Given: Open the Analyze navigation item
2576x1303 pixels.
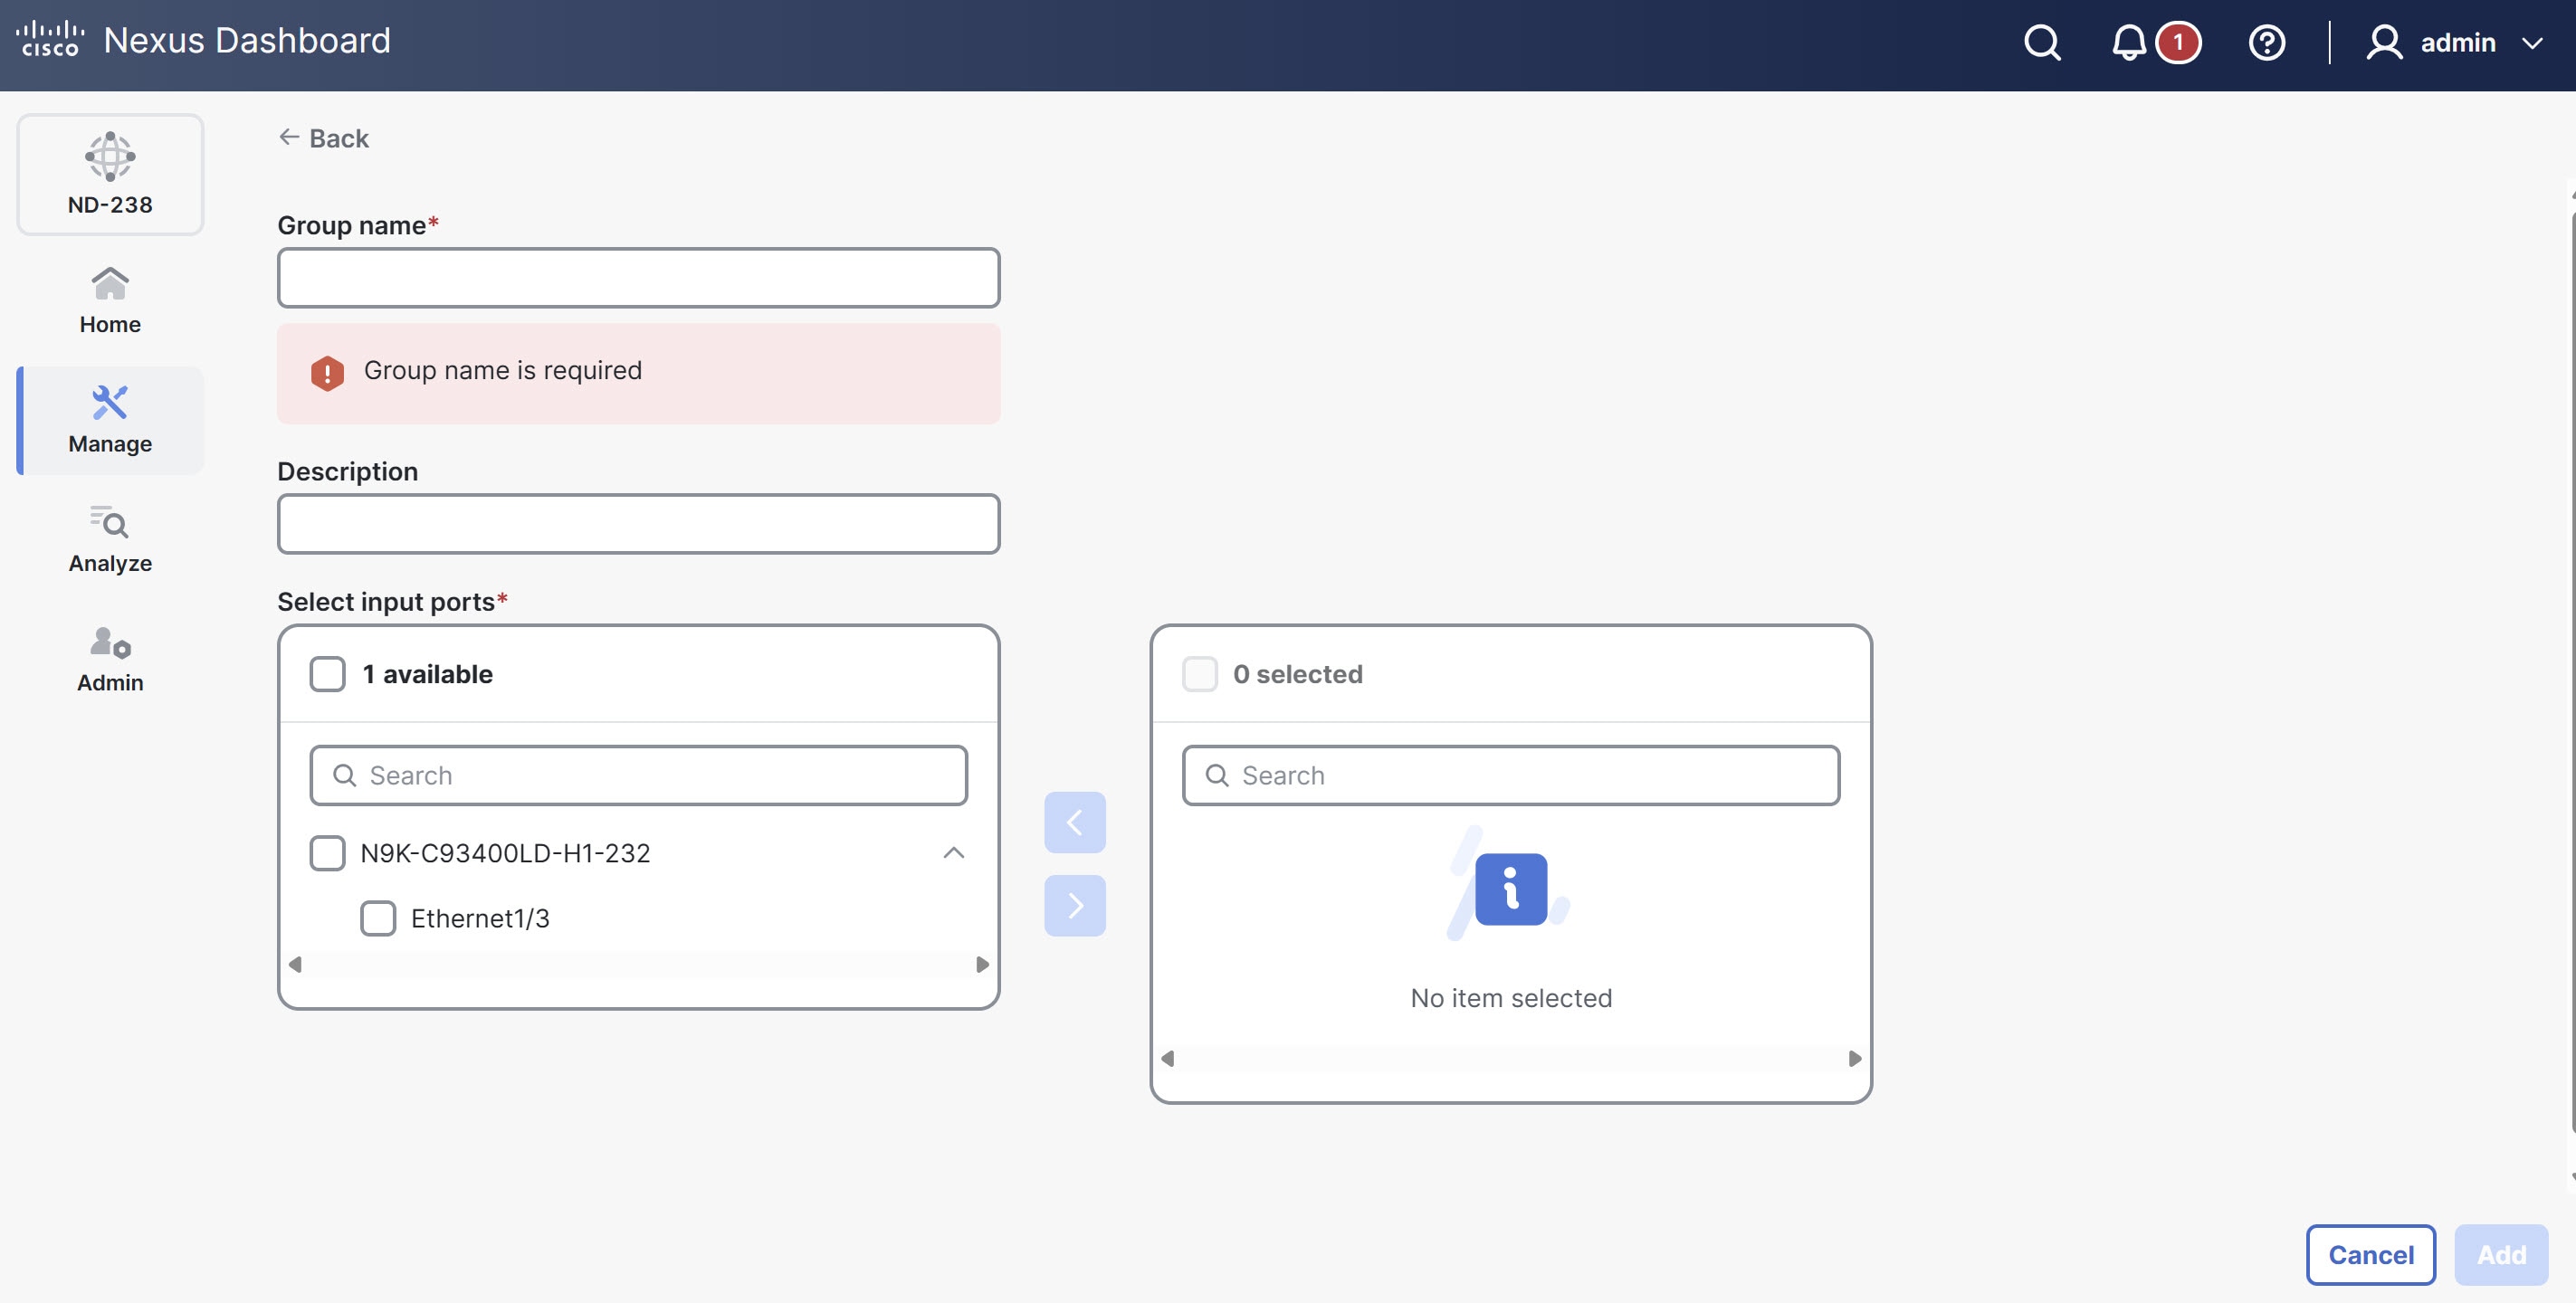Looking at the screenshot, I should pyautogui.click(x=110, y=540).
